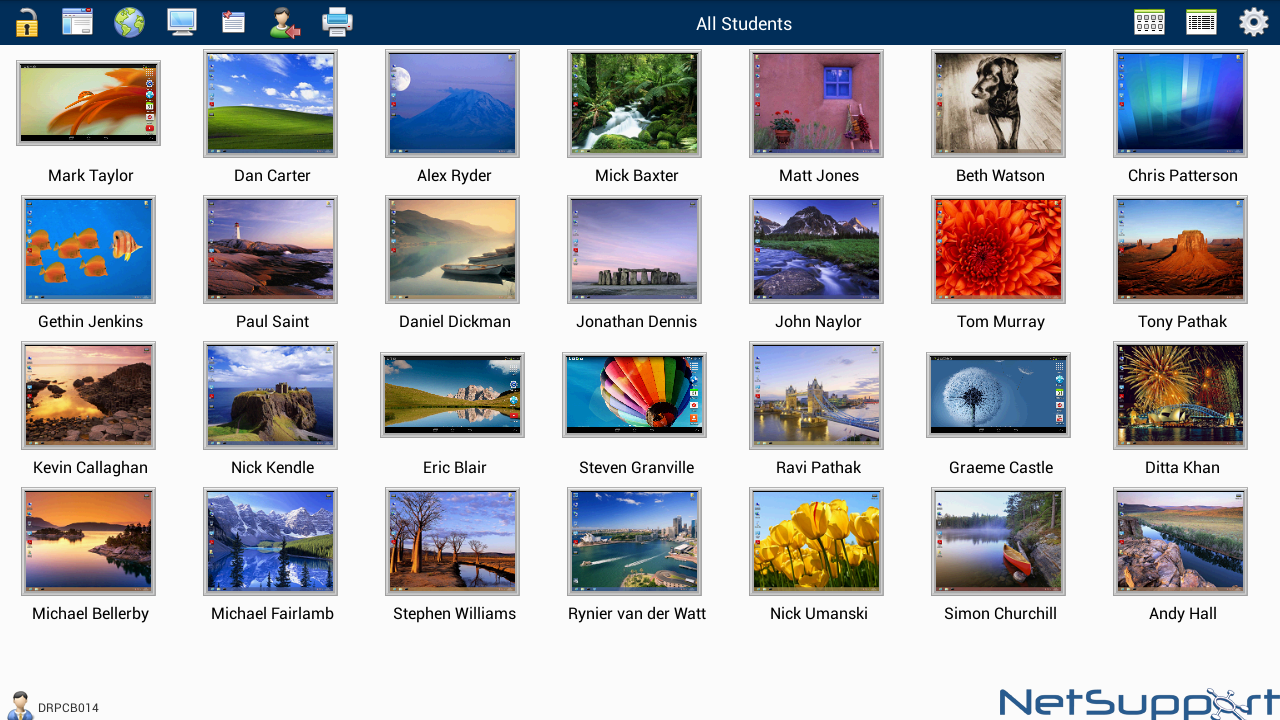The width and height of the screenshot is (1280, 720).
Task: Click the application window icon in toolbar
Action: pyautogui.click(x=77, y=22)
